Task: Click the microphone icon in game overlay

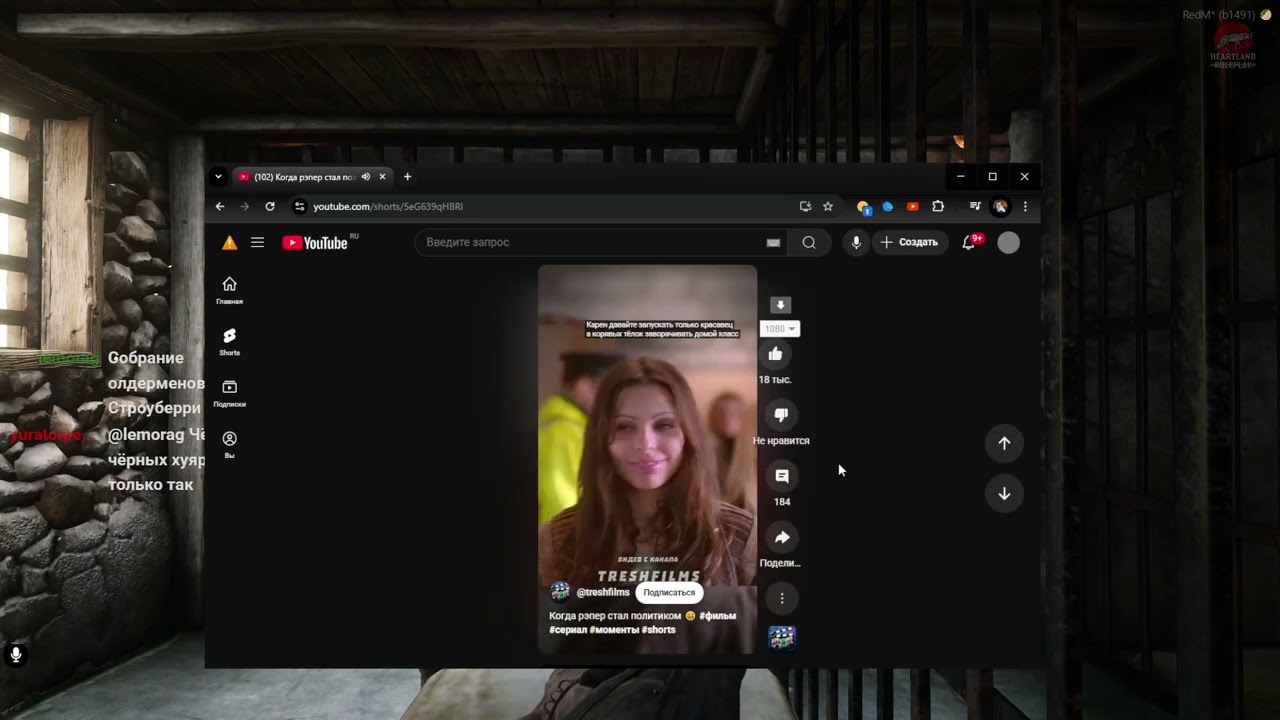Action: (x=16, y=655)
